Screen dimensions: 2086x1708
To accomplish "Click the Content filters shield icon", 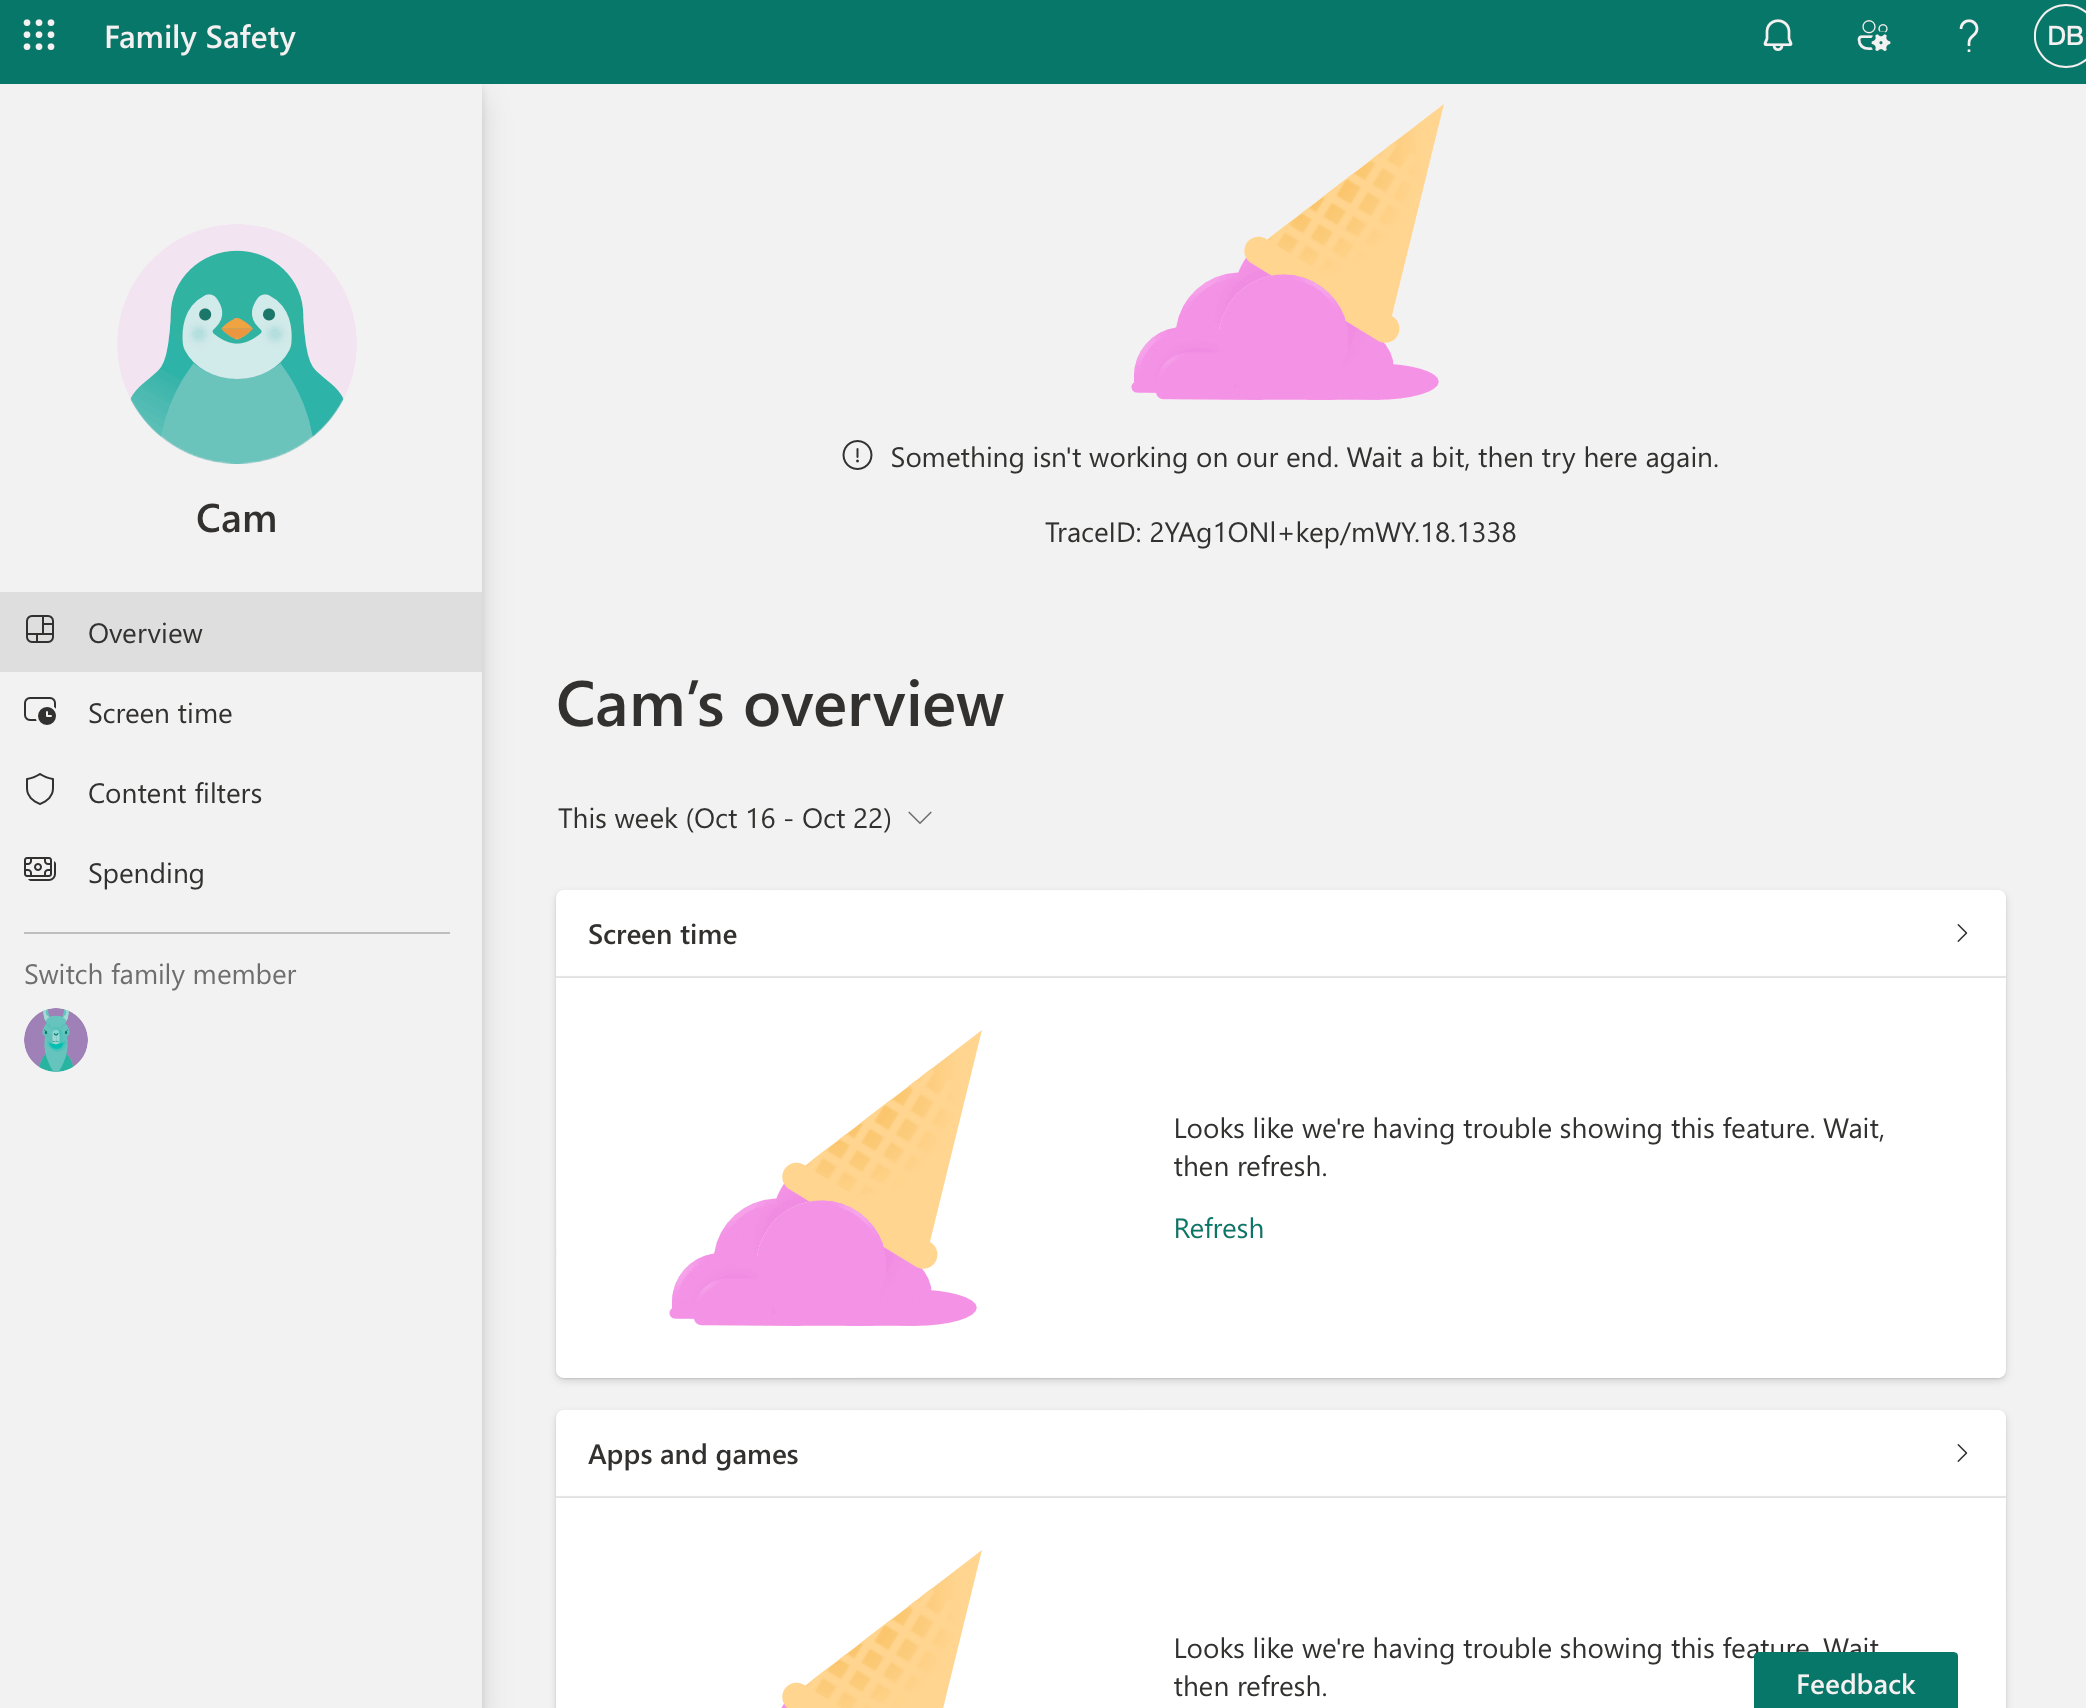I will pyautogui.click(x=40, y=790).
